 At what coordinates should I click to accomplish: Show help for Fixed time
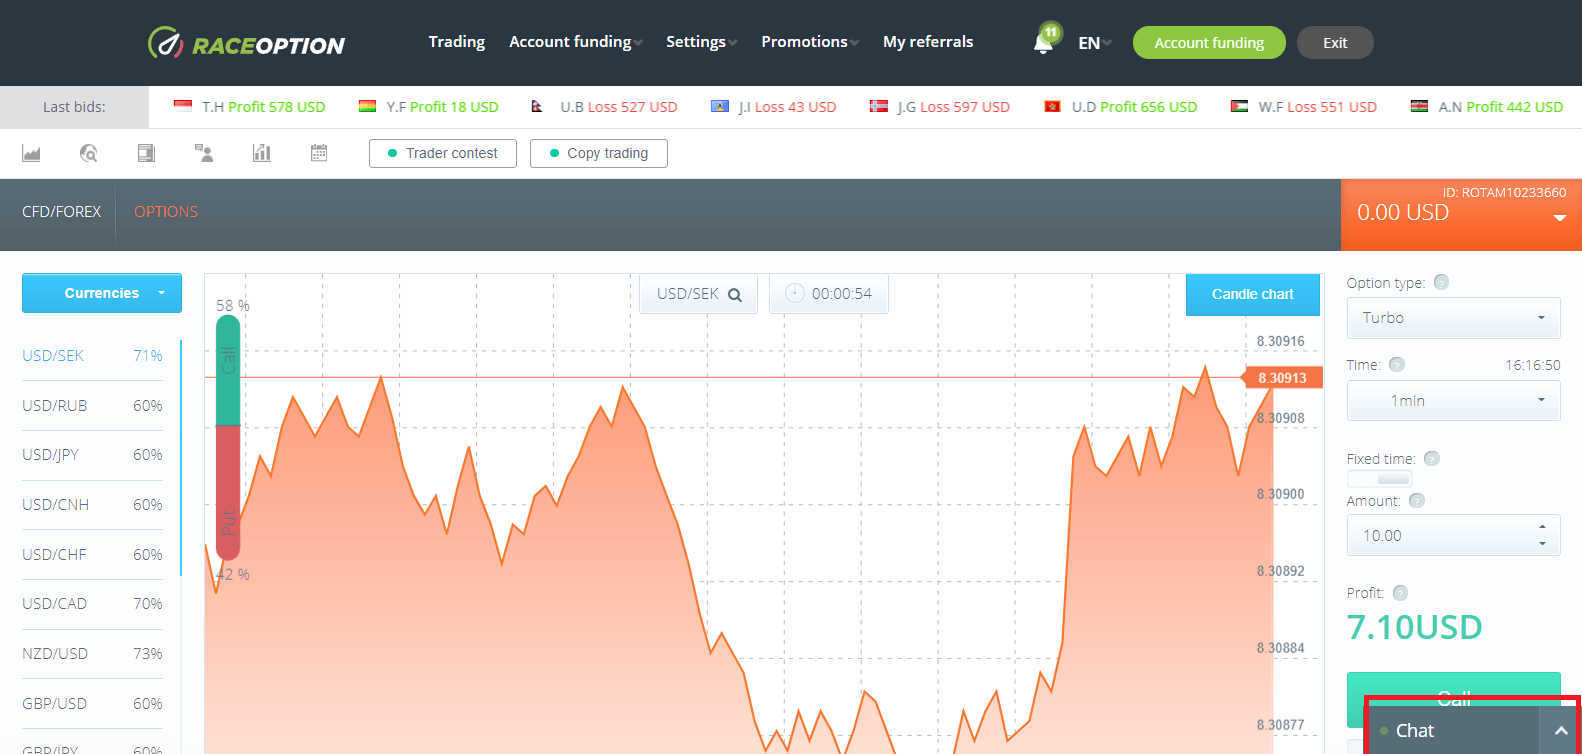pyautogui.click(x=1431, y=458)
